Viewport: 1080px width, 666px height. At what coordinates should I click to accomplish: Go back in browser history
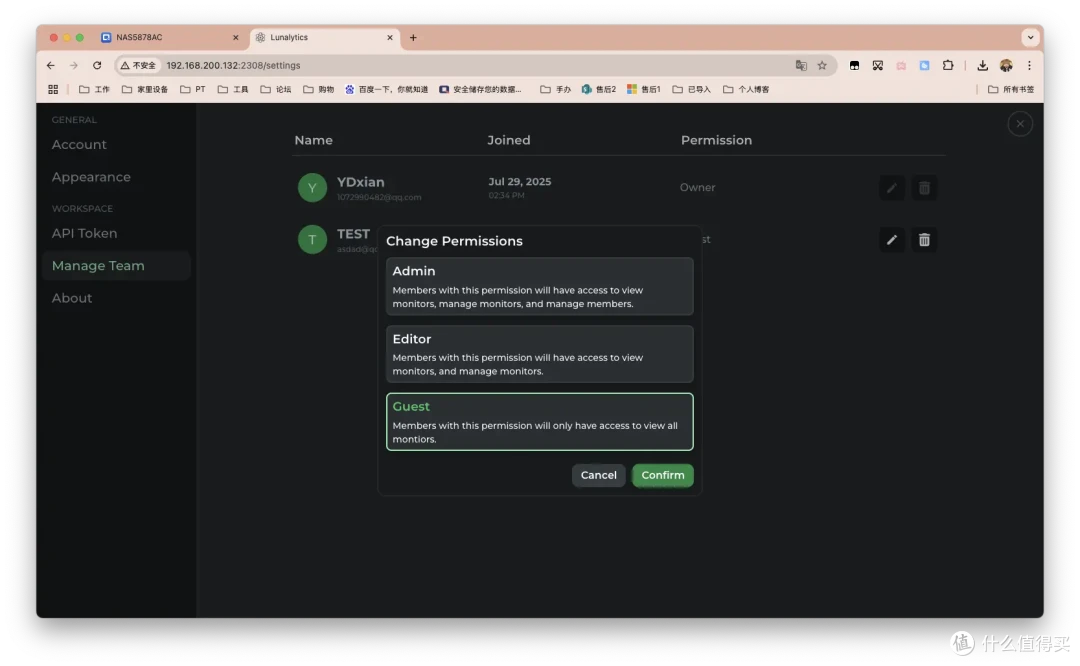pyautogui.click(x=51, y=65)
